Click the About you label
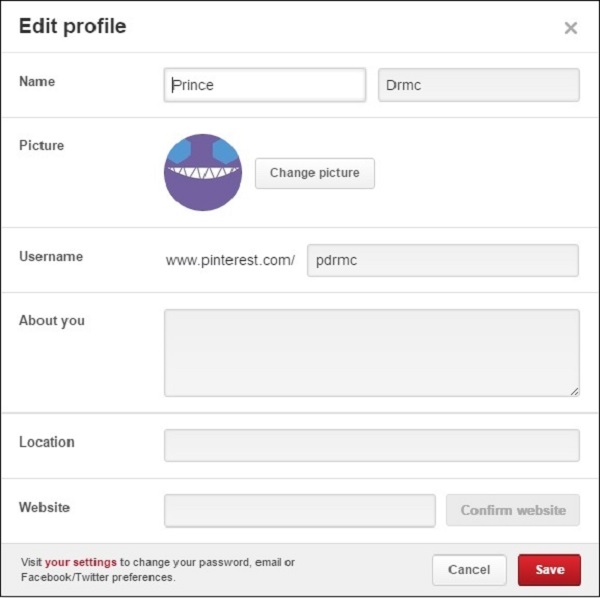Screen dimensions: 600x598 (x=52, y=321)
